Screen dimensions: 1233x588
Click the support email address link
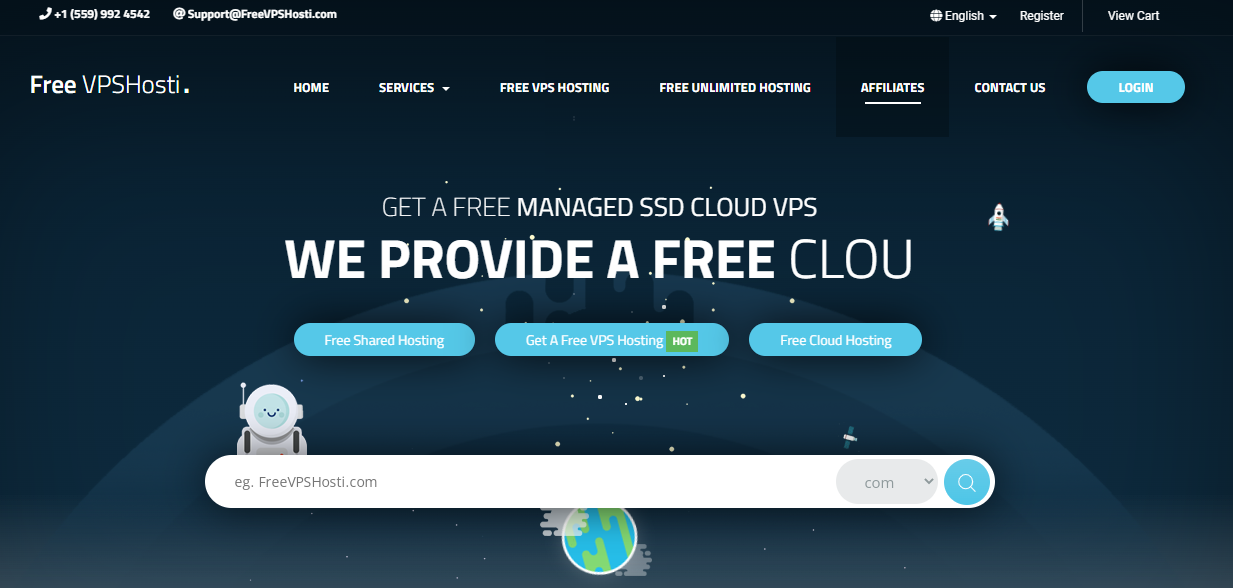click(255, 15)
